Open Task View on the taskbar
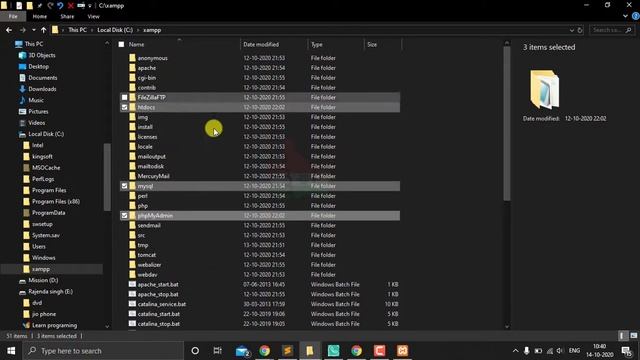Viewport: 640px width, 360px height. [x=218, y=351]
